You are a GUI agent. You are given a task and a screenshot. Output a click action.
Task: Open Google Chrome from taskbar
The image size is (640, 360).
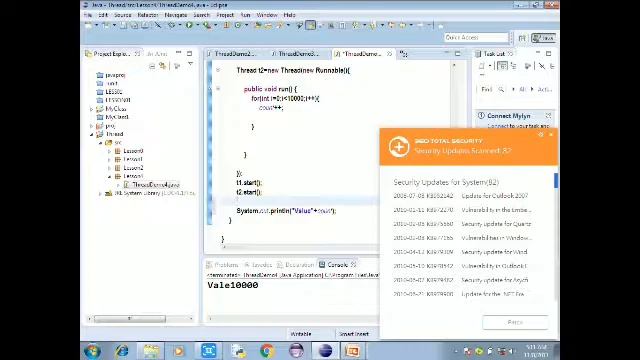267,351
